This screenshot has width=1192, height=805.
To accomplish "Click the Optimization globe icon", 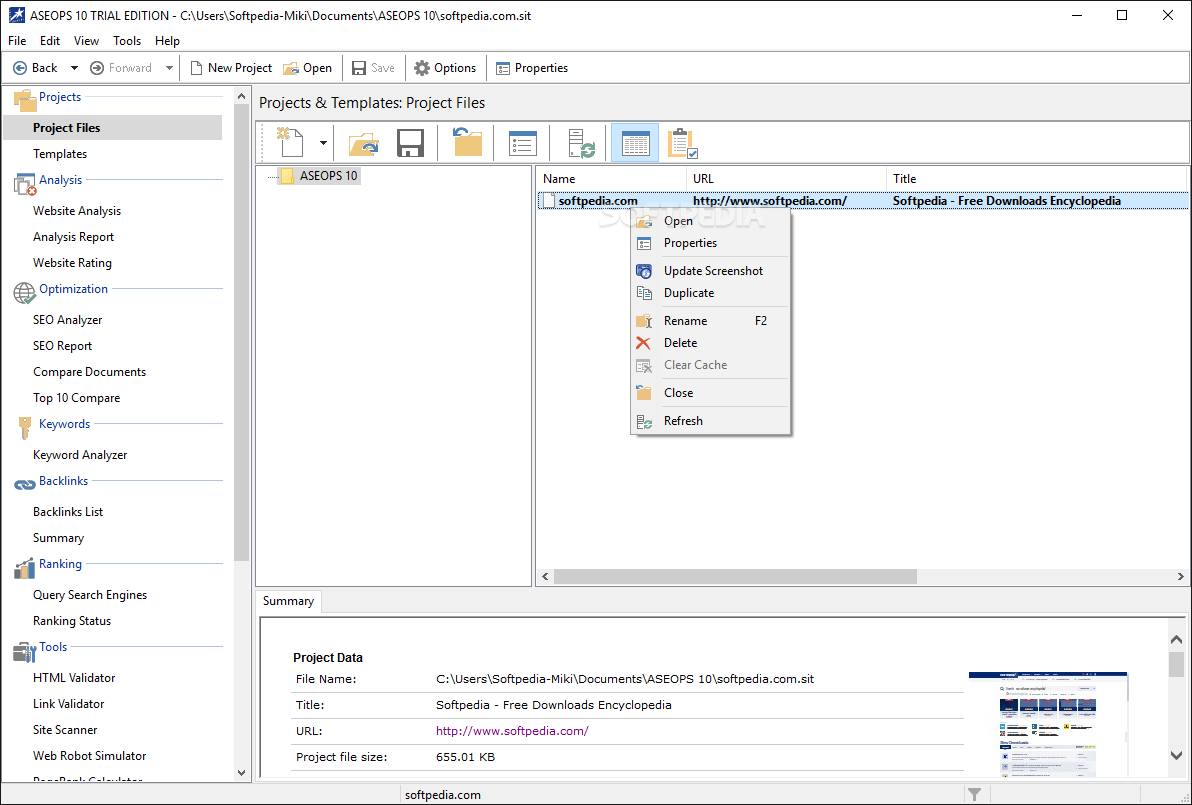I will [x=24, y=293].
